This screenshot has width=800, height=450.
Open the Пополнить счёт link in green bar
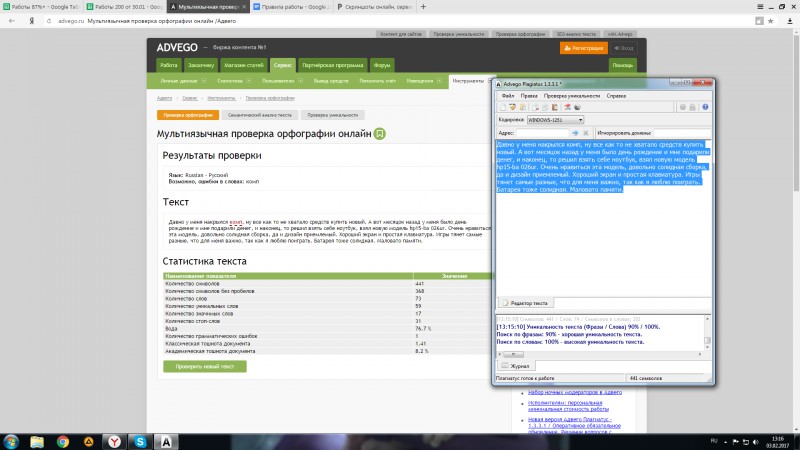tap(378, 81)
